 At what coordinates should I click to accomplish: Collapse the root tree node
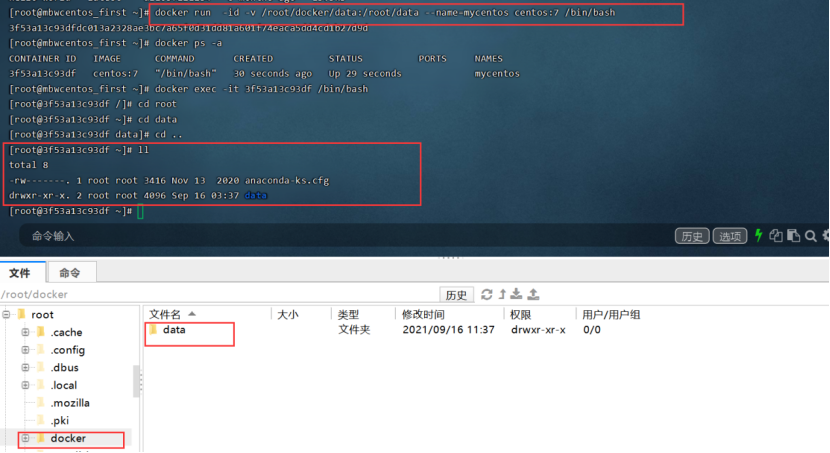coord(6,314)
